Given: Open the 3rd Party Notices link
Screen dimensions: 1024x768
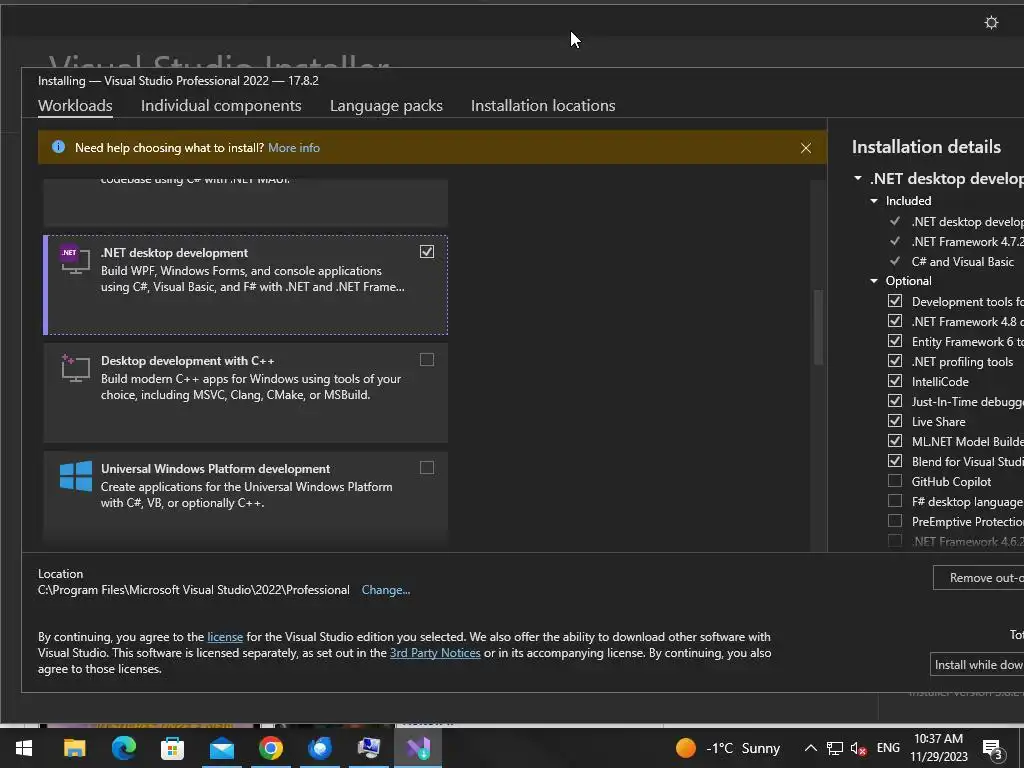Looking at the screenshot, I should click(x=435, y=653).
